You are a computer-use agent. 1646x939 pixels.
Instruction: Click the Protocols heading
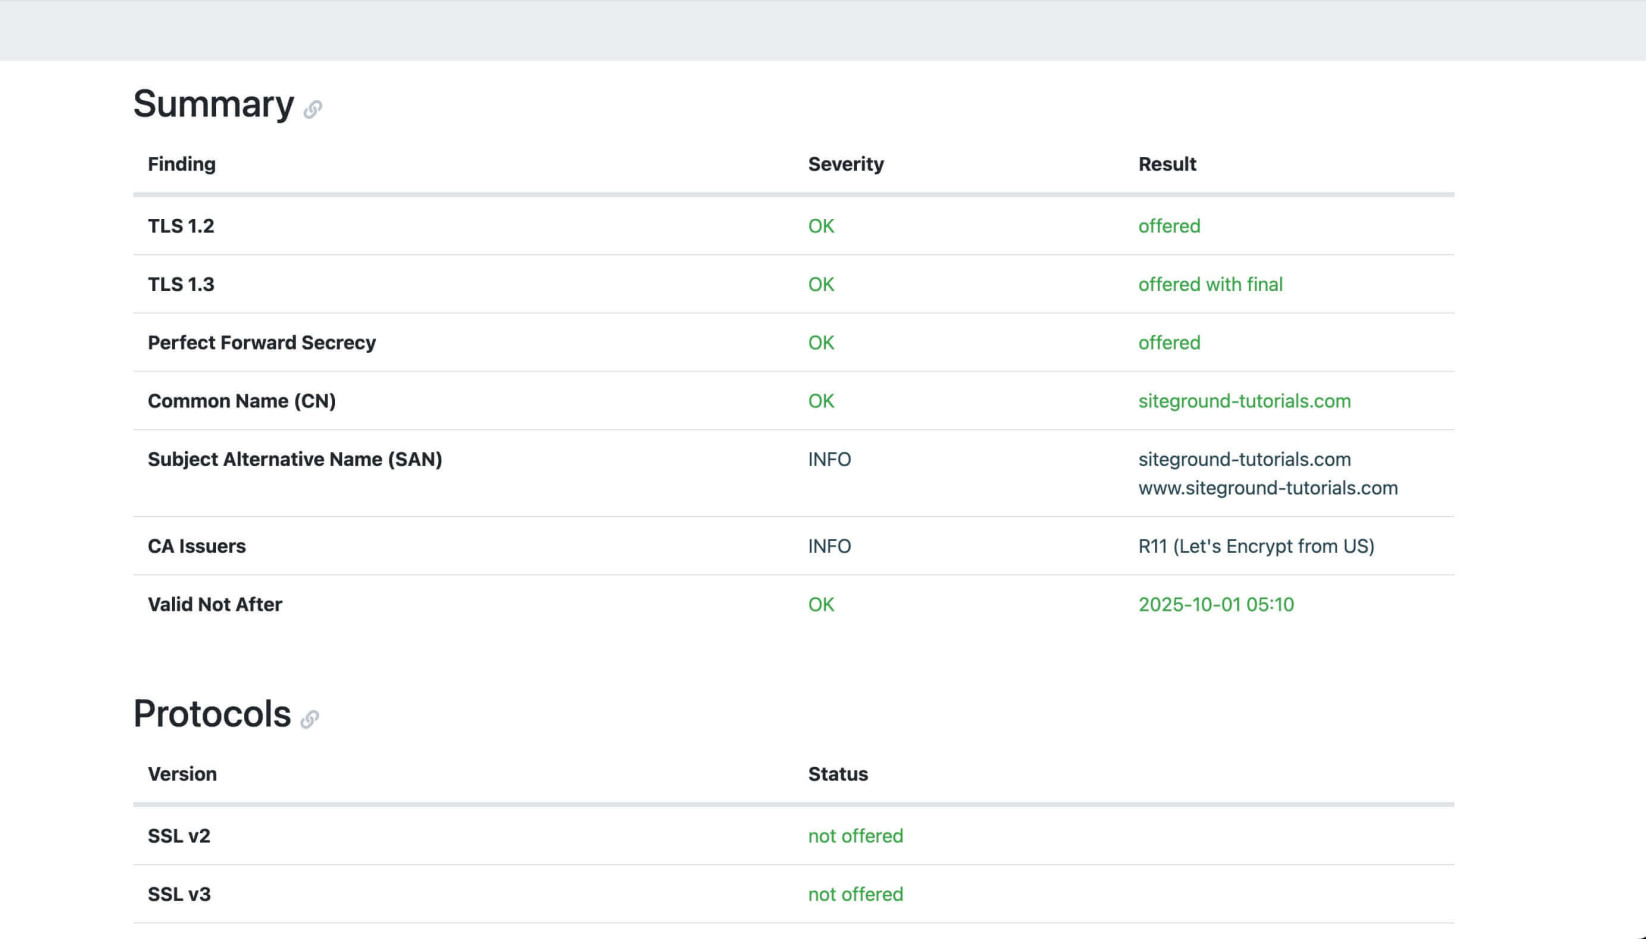pos(212,714)
